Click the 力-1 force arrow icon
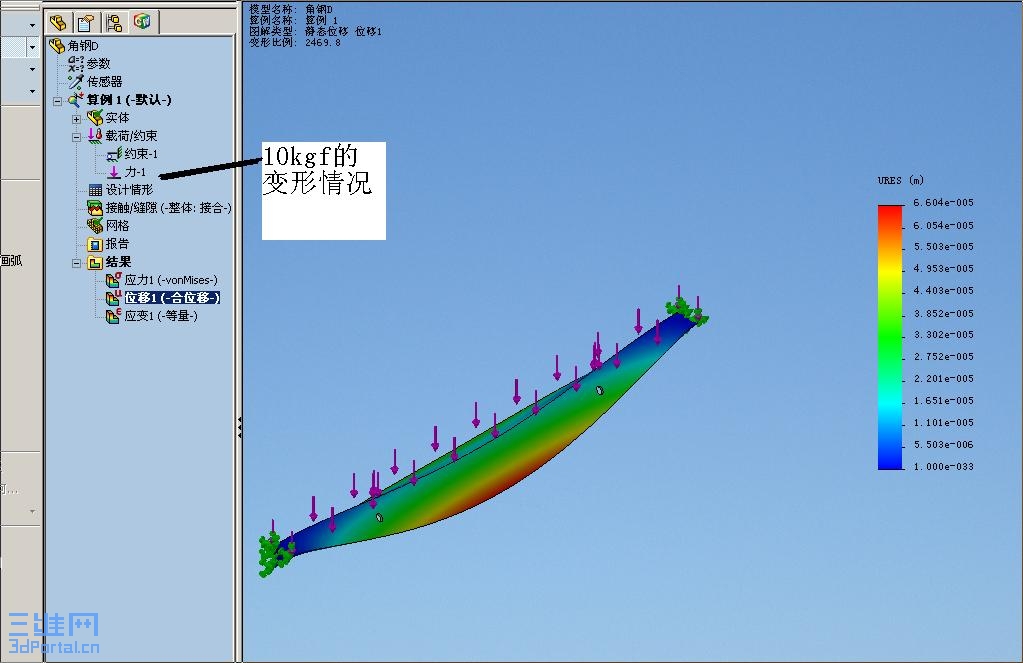The height and width of the screenshot is (663, 1023). (114, 172)
